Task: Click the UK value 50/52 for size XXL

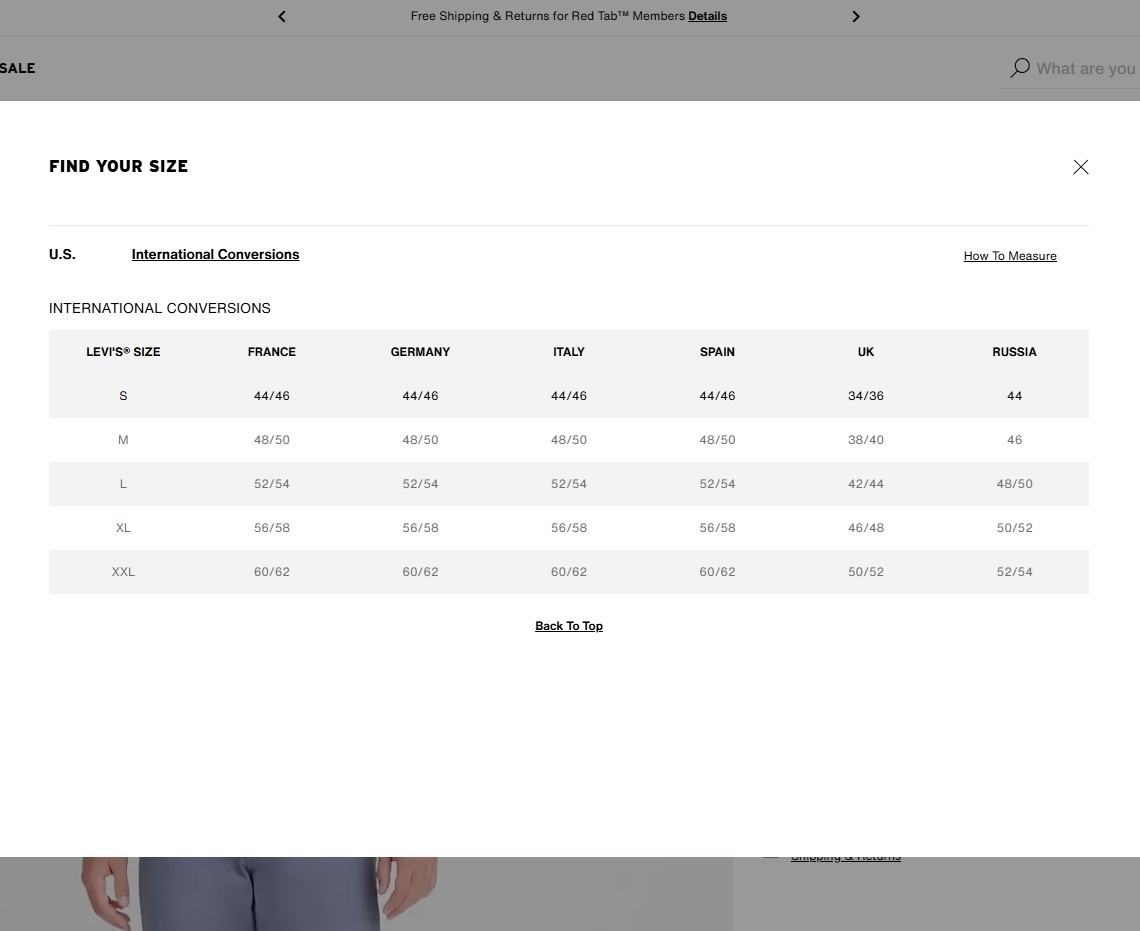Action: pyautogui.click(x=865, y=572)
